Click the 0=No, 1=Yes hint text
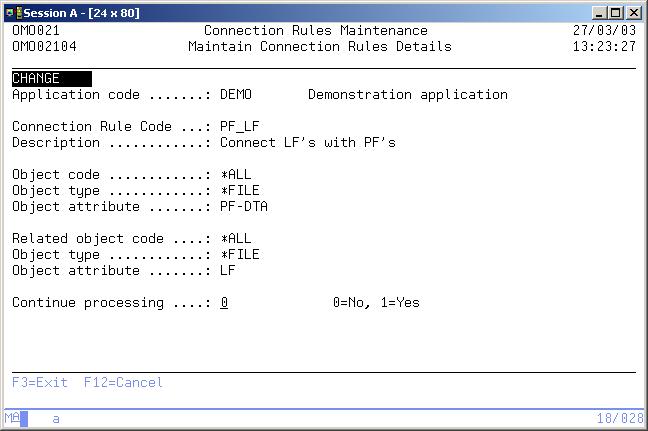Image resolution: width=648 pixels, height=431 pixels. 376,303
